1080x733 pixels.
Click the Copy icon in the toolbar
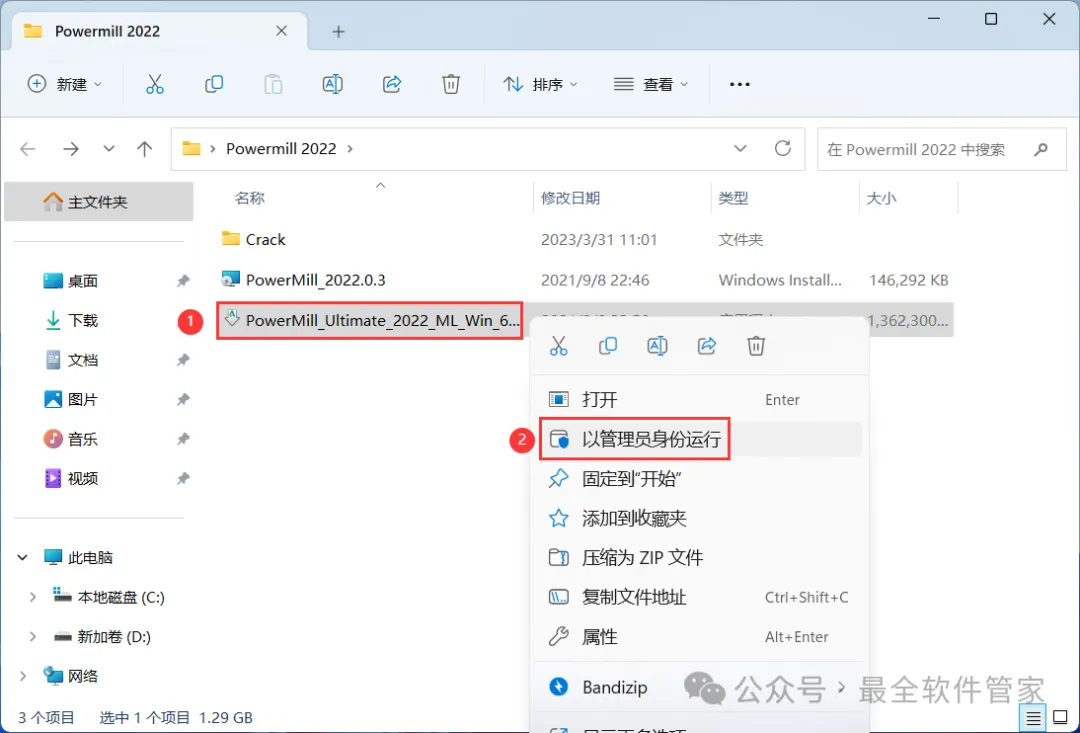pyautogui.click(x=214, y=84)
